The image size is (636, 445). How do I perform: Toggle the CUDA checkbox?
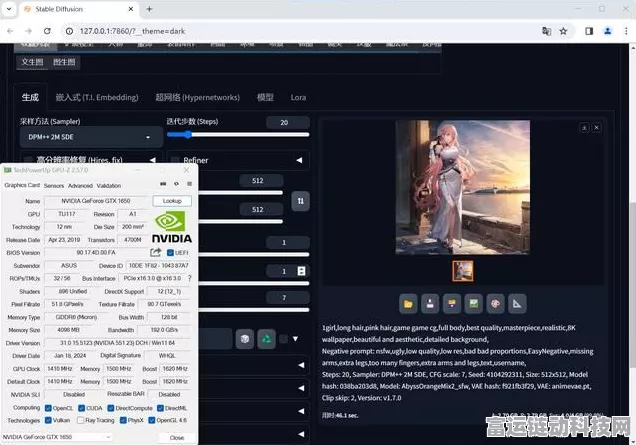[82, 408]
